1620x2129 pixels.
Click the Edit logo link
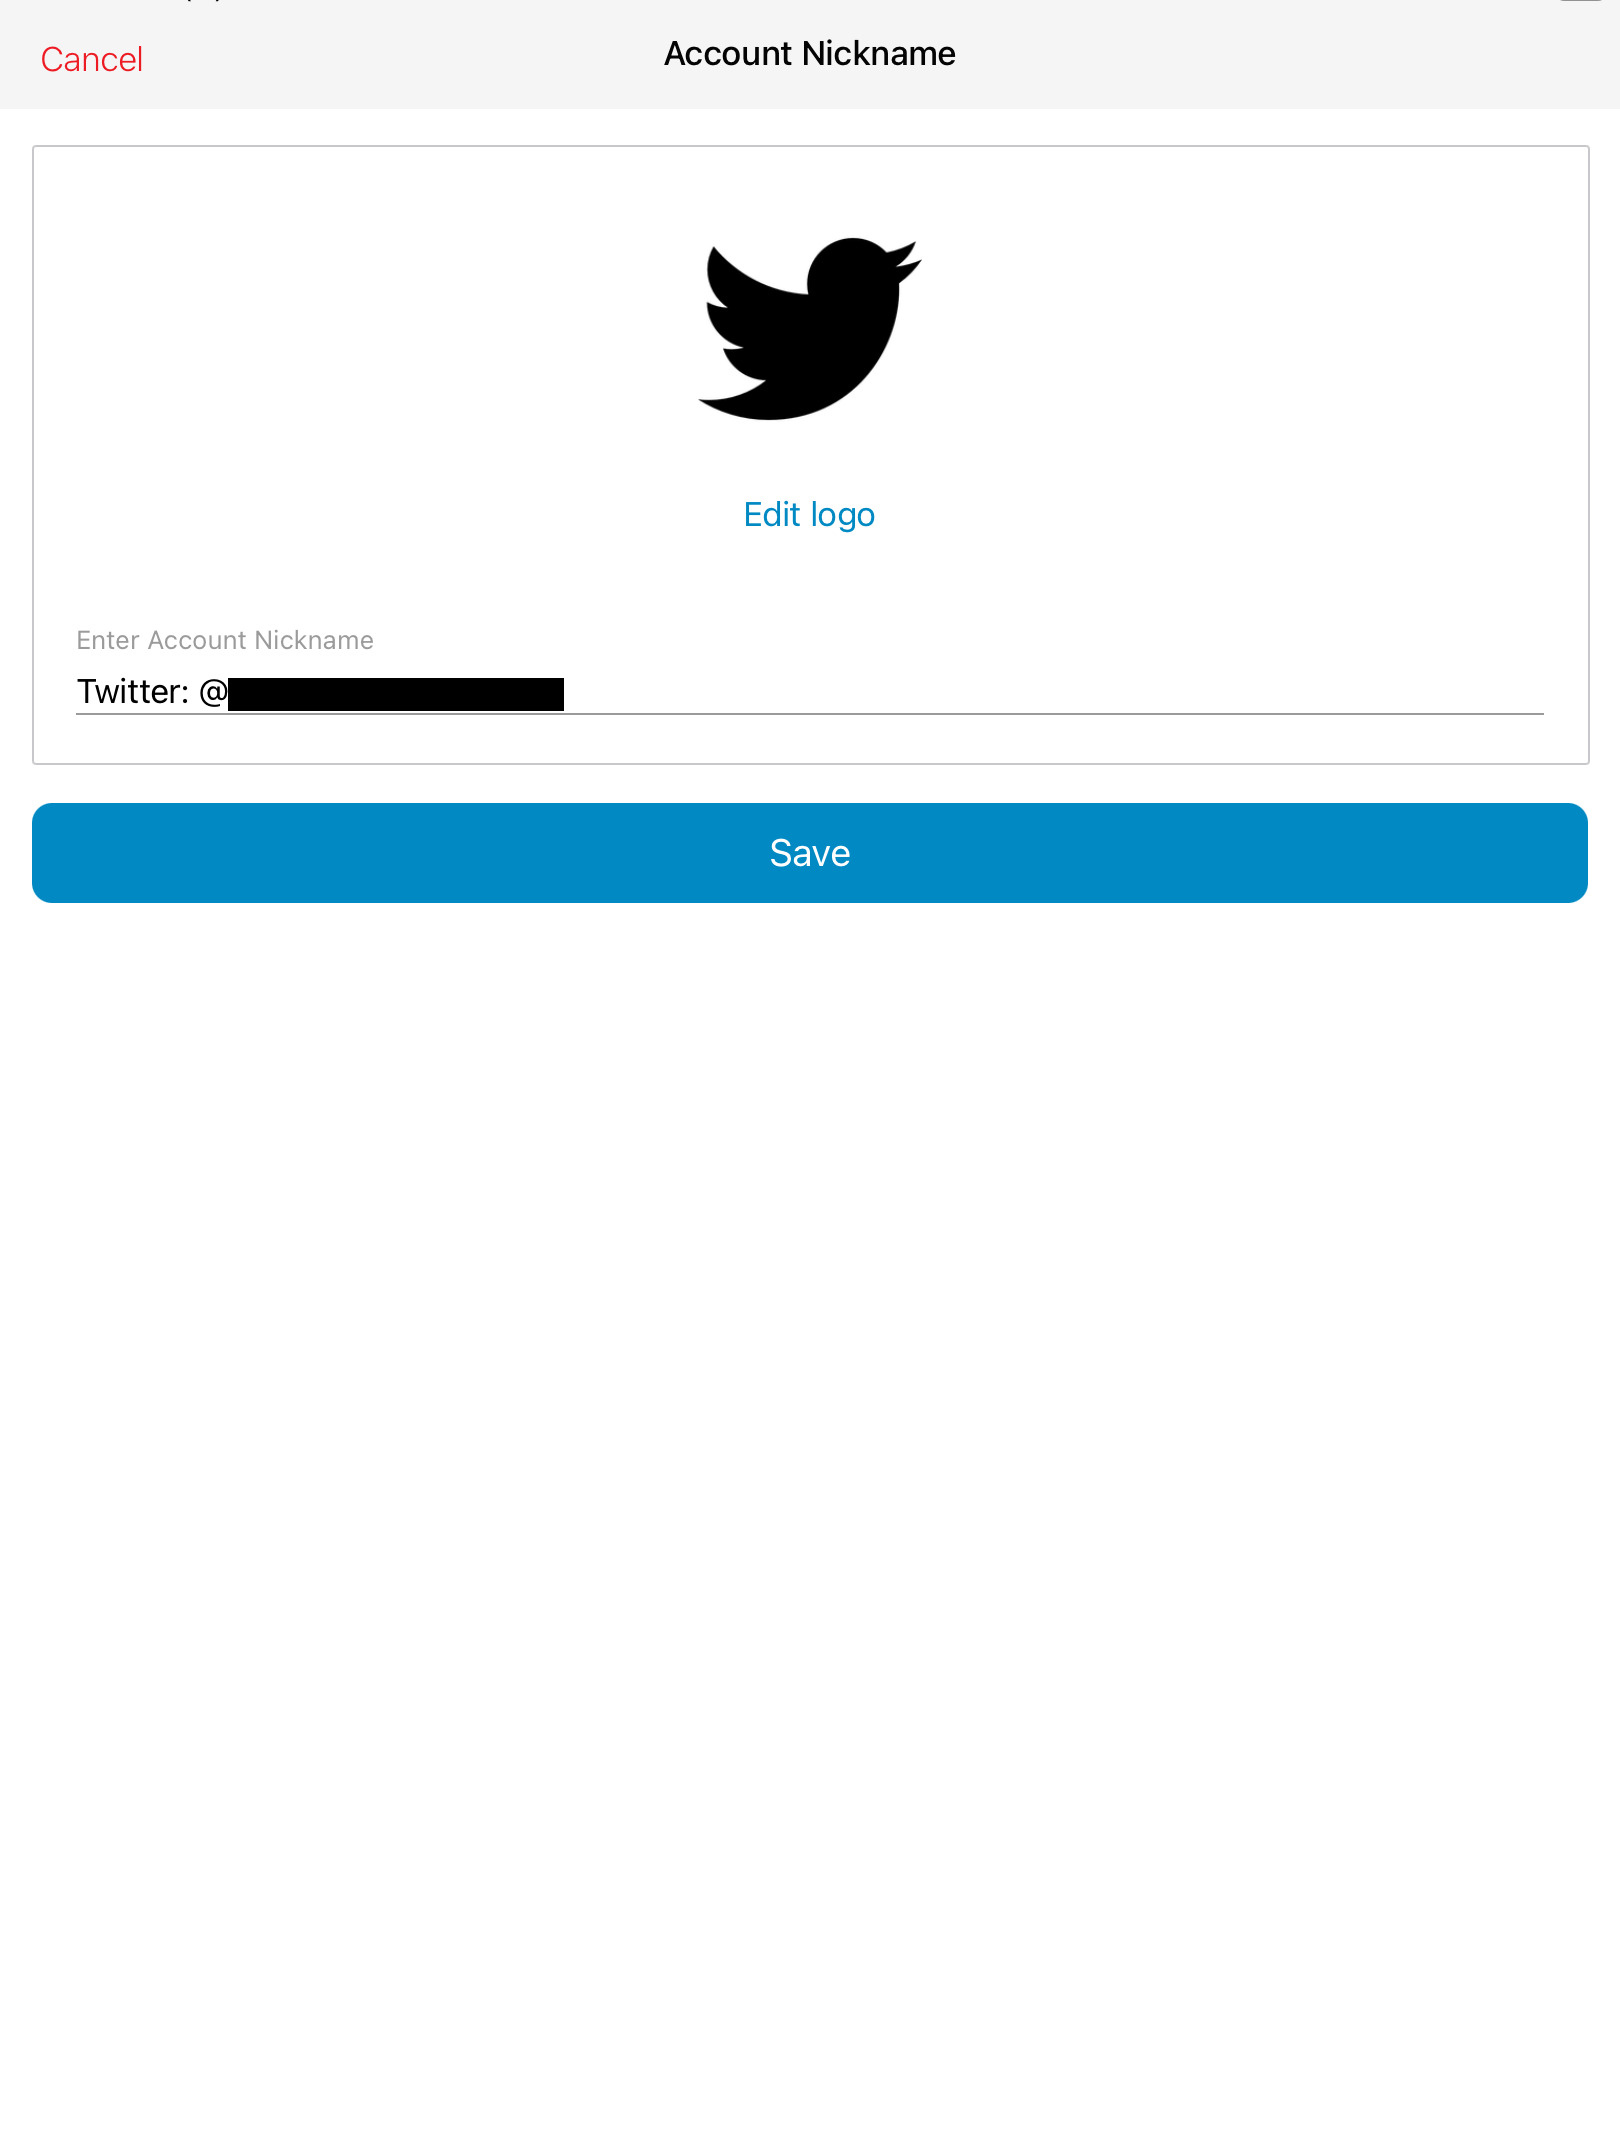809,515
